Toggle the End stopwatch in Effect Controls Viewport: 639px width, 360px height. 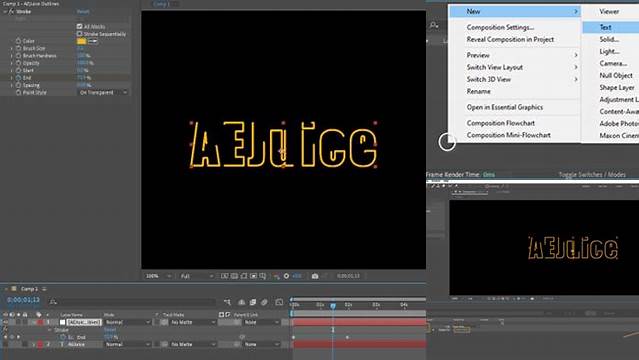pyautogui.click(x=18, y=77)
